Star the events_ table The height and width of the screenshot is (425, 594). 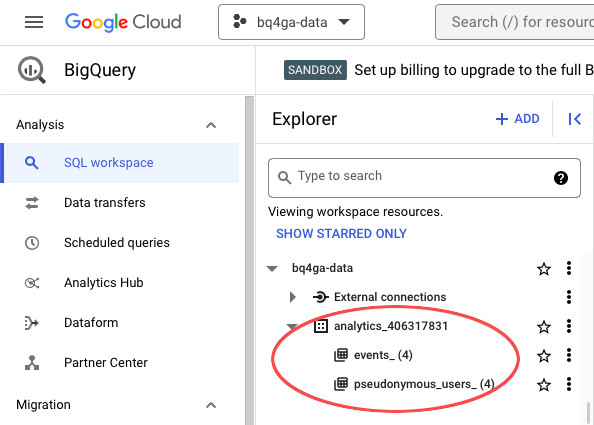(x=544, y=356)
